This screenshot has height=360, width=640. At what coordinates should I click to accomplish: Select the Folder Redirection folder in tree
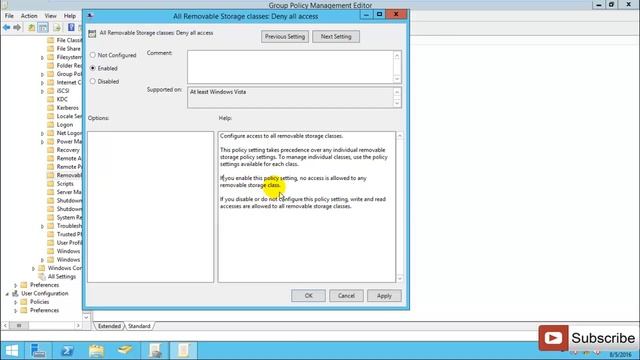pos(69,66)
